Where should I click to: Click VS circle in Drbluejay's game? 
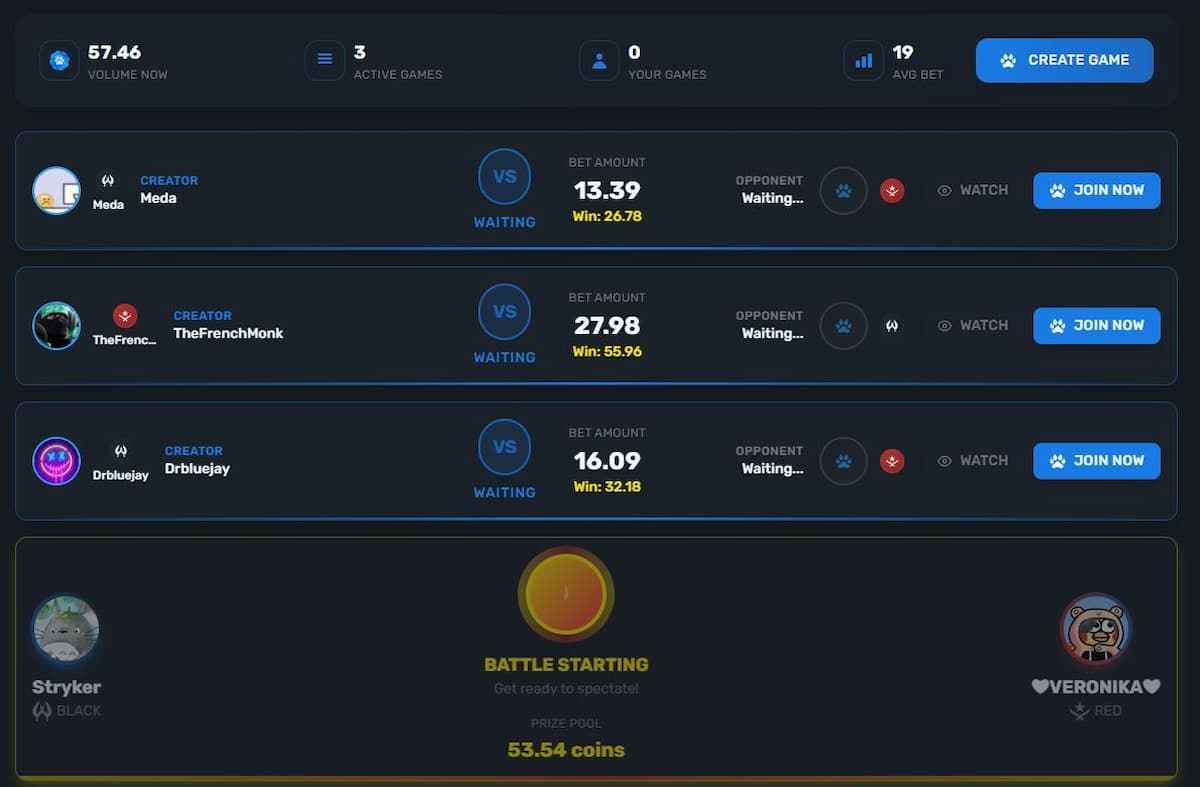click(x=504, y=446)
